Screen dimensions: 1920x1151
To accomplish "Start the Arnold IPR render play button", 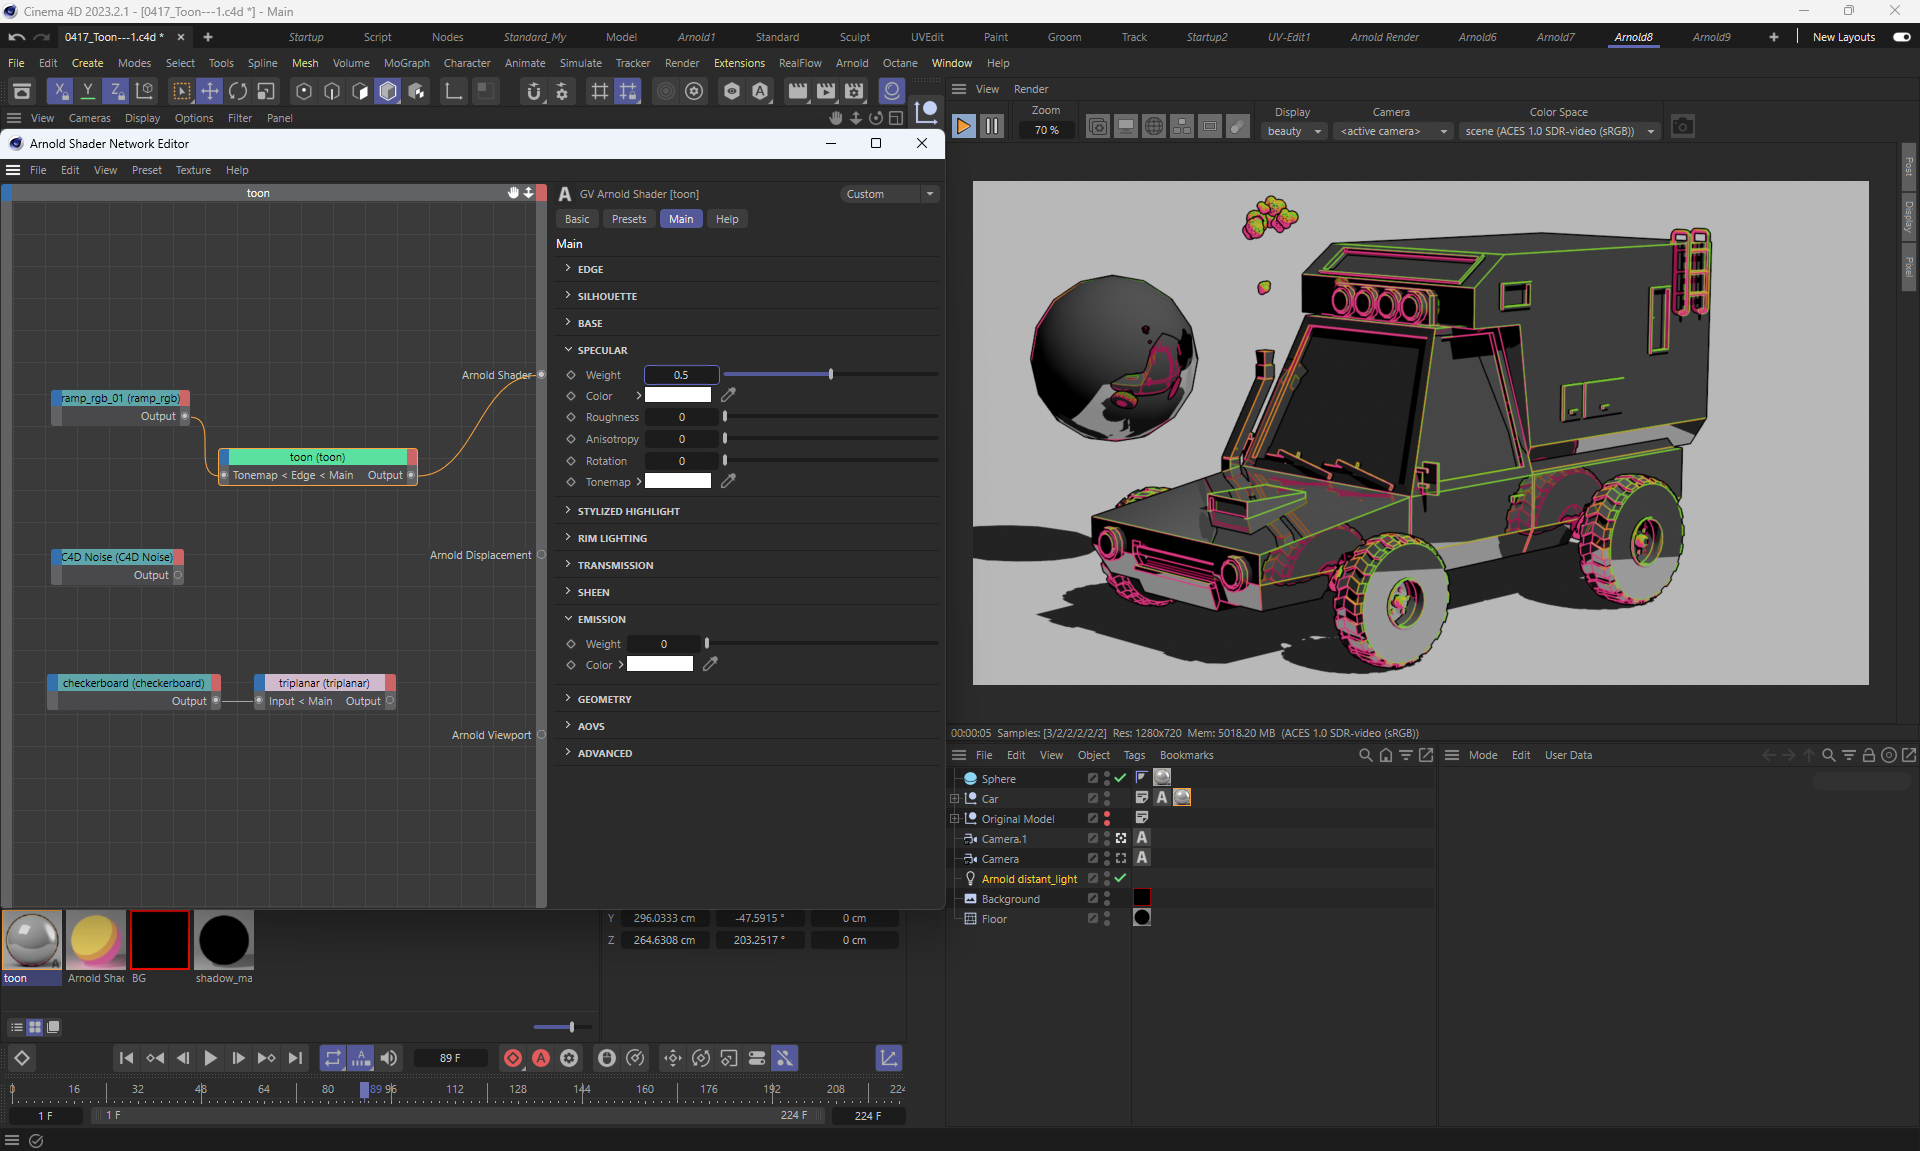I will (963, 126).
